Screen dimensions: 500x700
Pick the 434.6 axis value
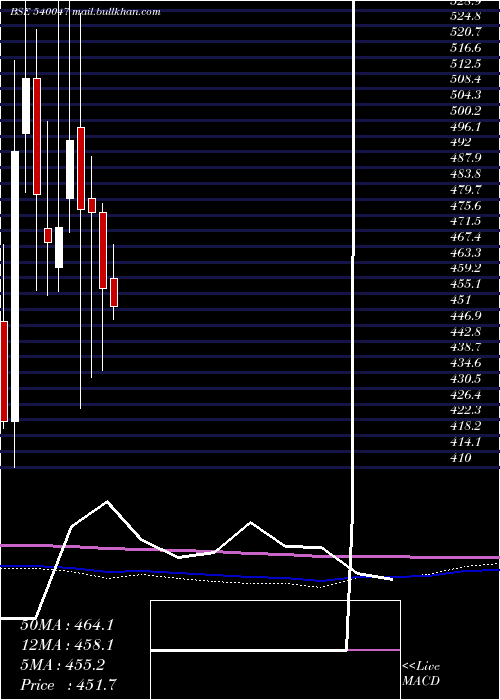466,363
